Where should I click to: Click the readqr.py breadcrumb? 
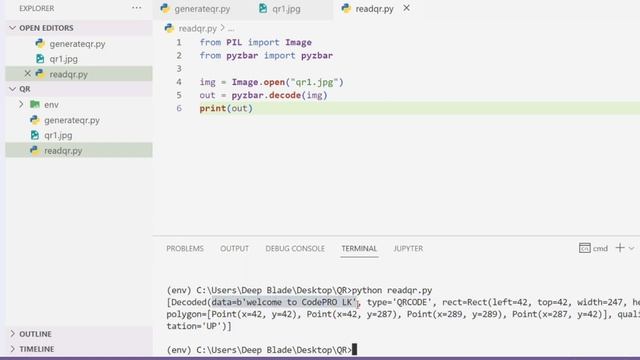point(198,29)
